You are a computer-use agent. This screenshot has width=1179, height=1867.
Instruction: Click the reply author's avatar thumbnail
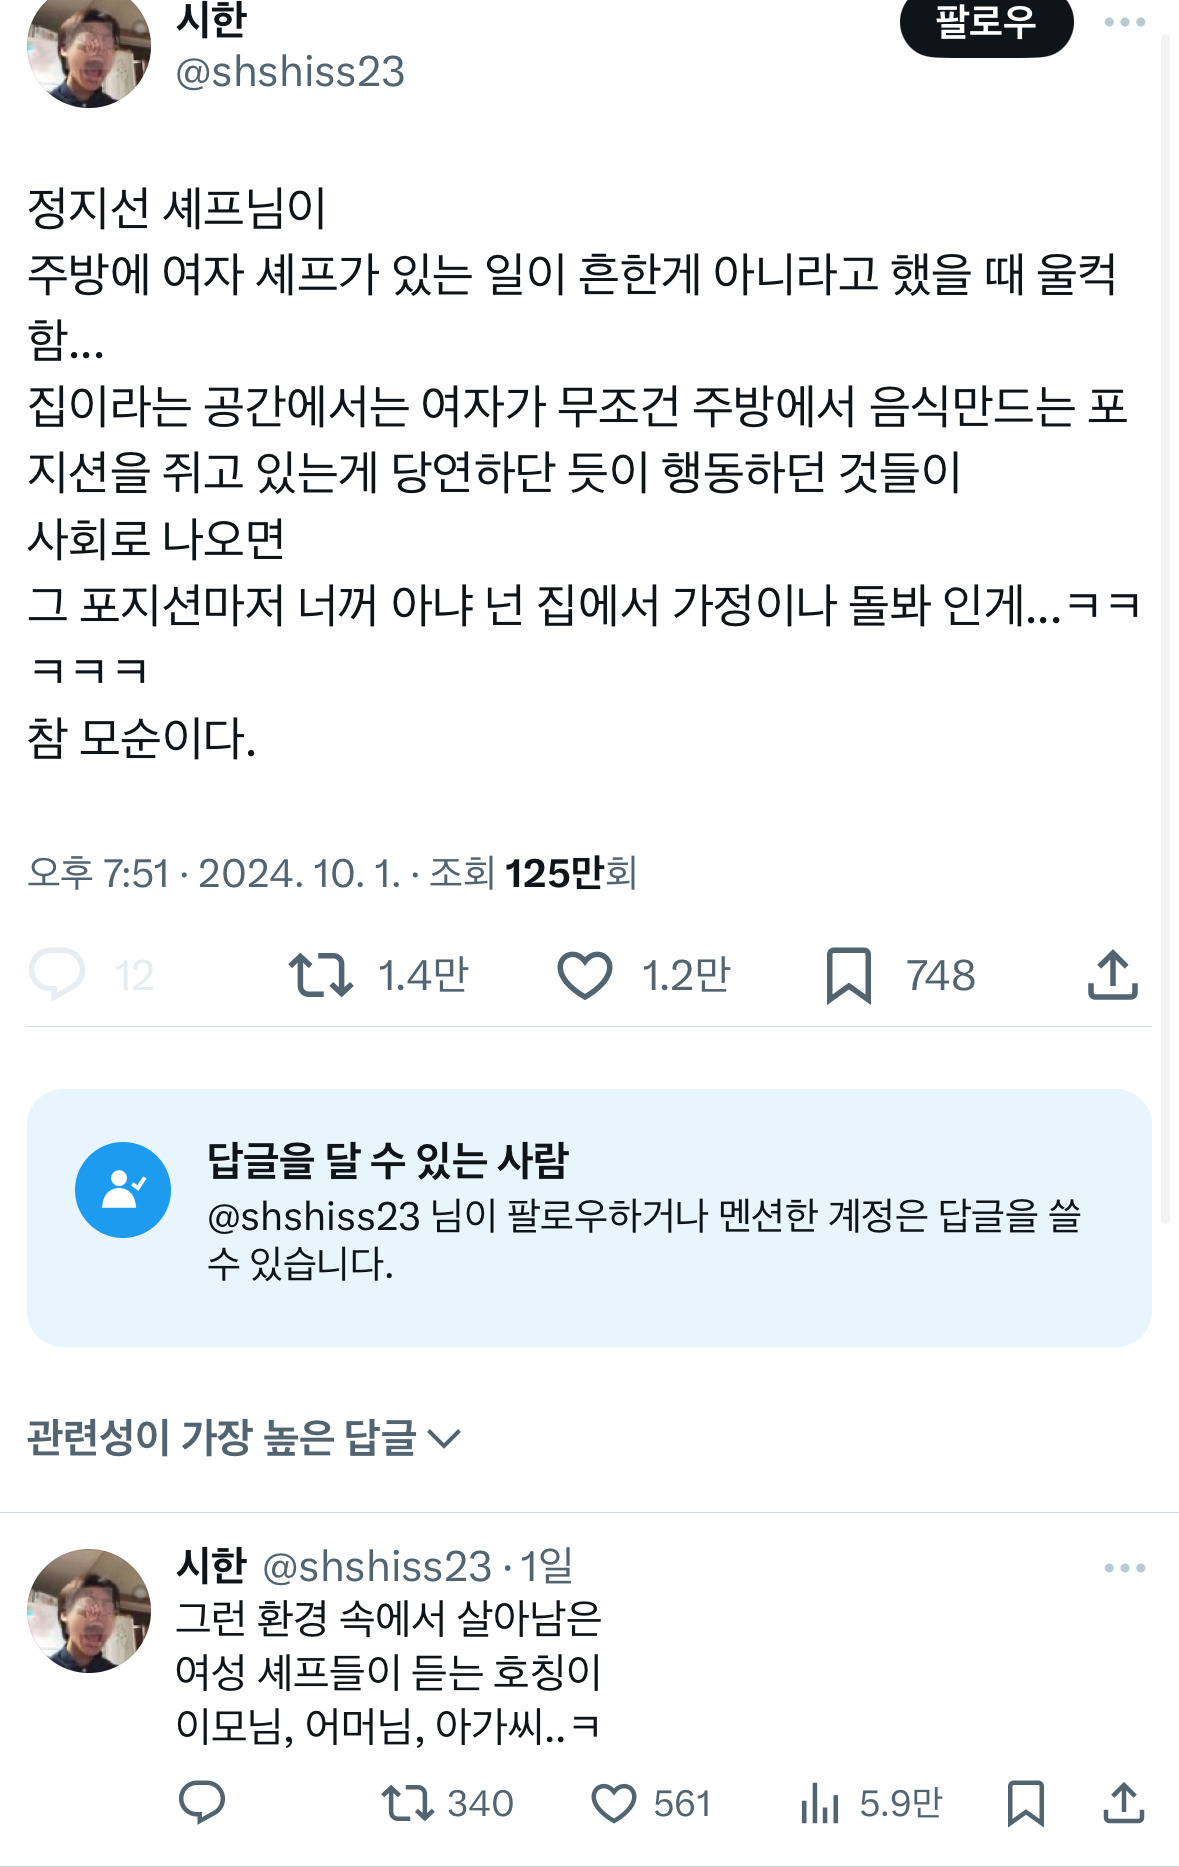89,1610
